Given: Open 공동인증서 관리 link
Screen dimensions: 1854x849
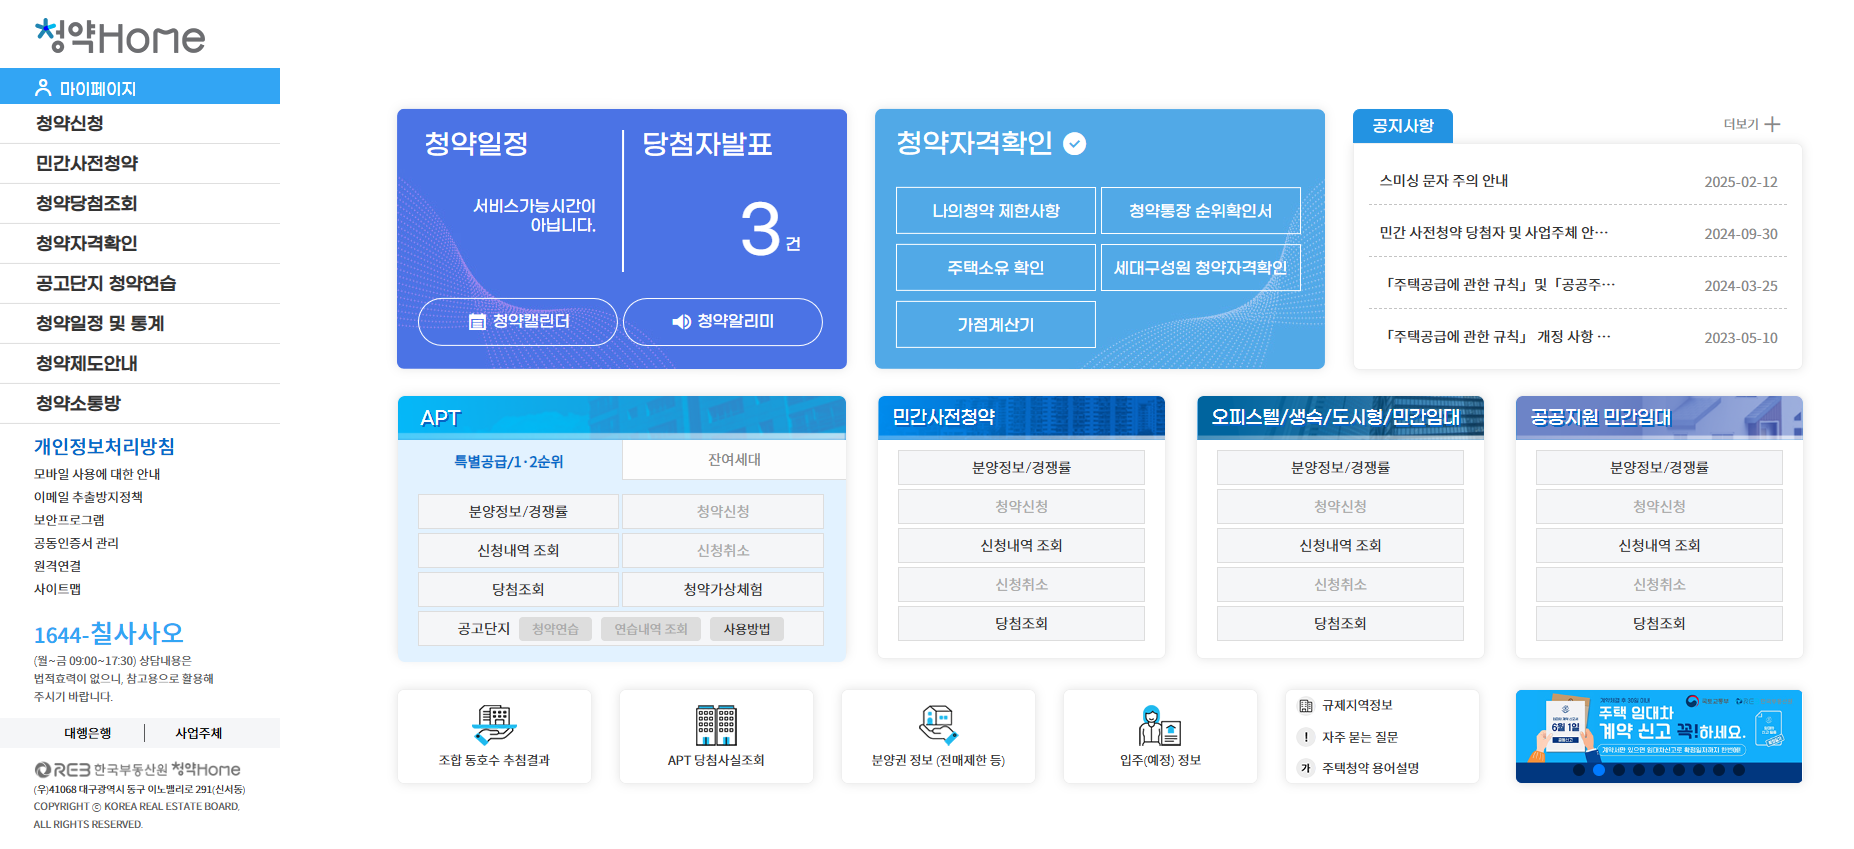Looking at the screenshot, I should pyautogui.click(x=76, y=543).
